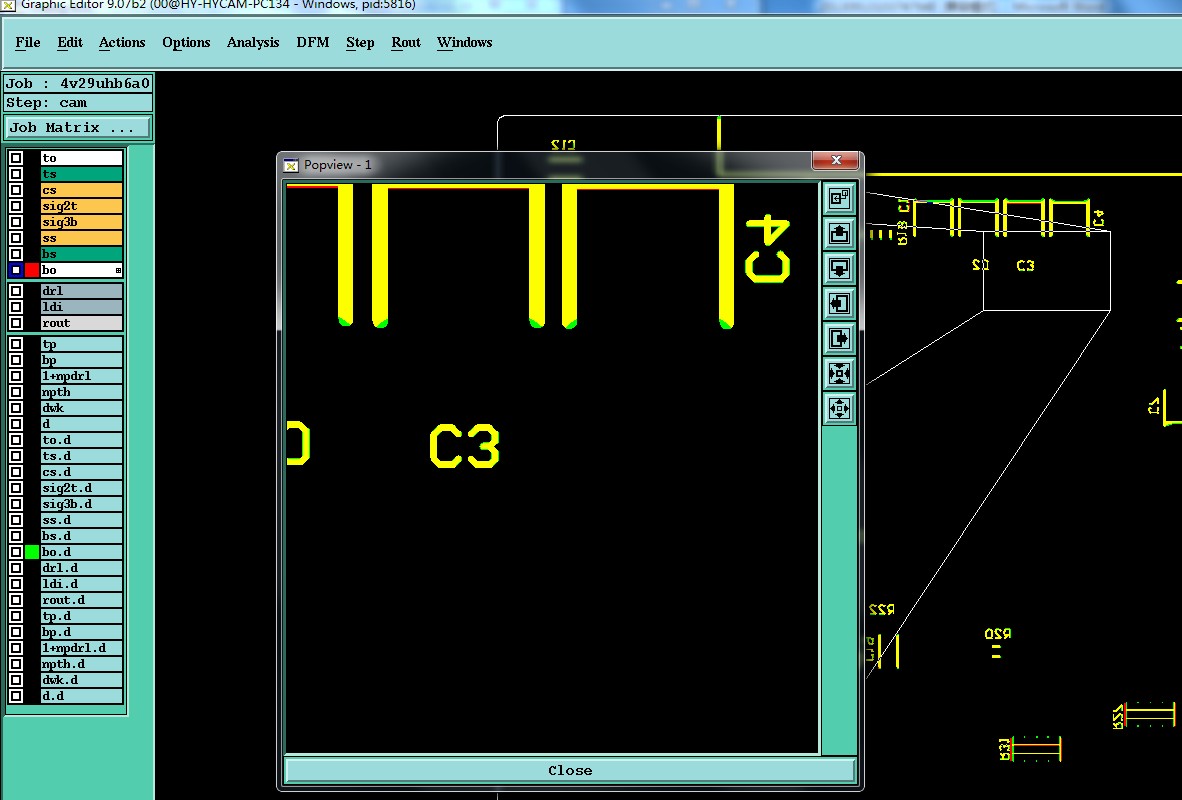1182x800 pixels.
Task: Select the 'npth.d' layer name
Action: click(81, 664)
